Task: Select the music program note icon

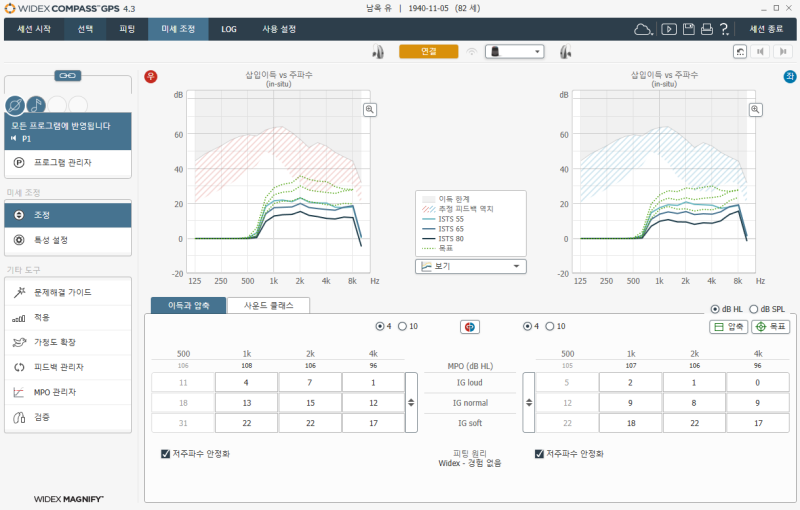Action: (36, 106)
